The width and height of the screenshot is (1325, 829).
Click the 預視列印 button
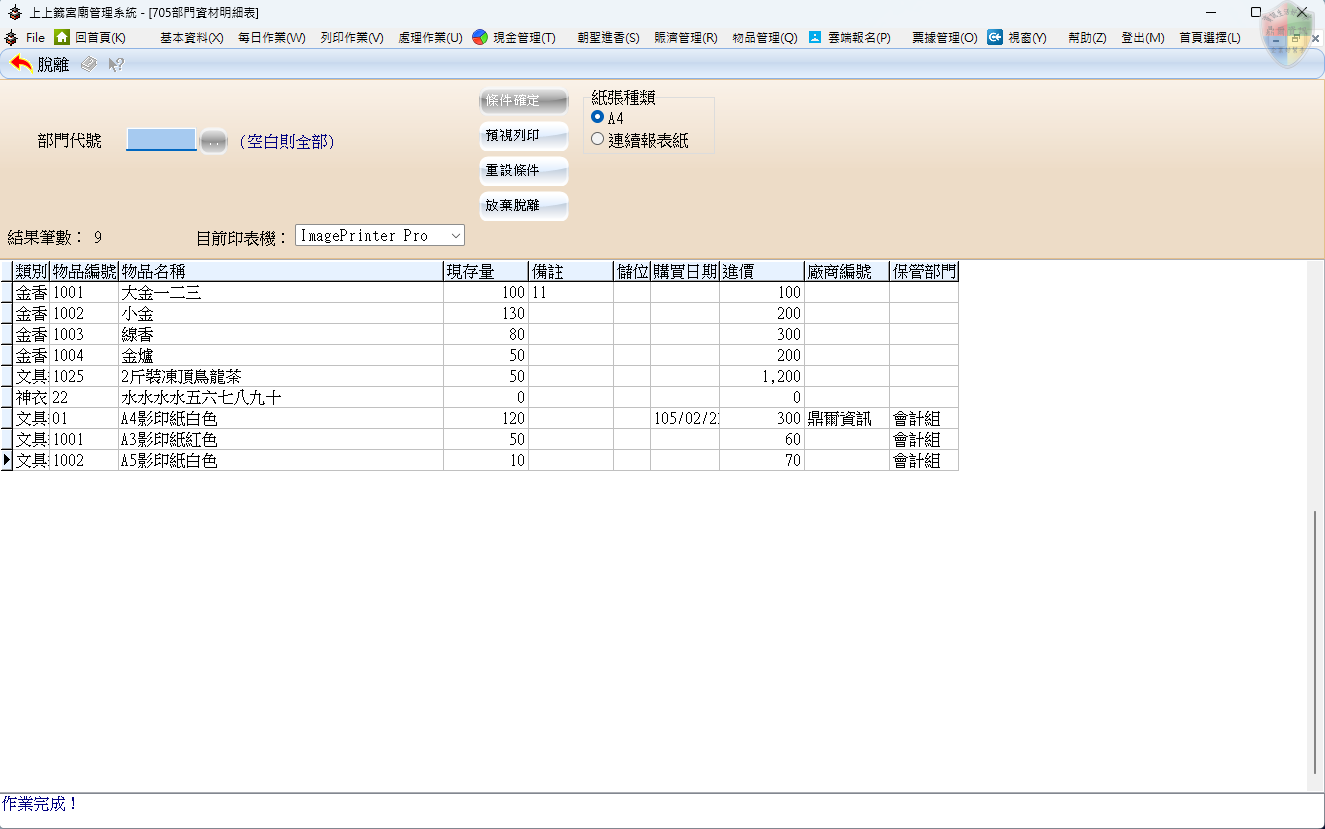click(524, 136)
